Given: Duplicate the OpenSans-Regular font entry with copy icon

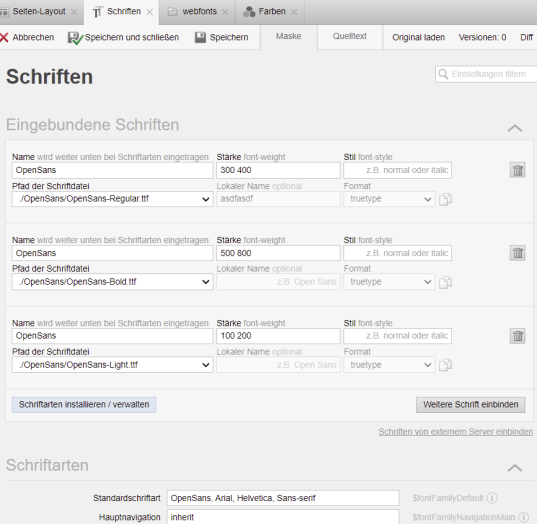Looking at the screenshot, I should tap(445, 199).
